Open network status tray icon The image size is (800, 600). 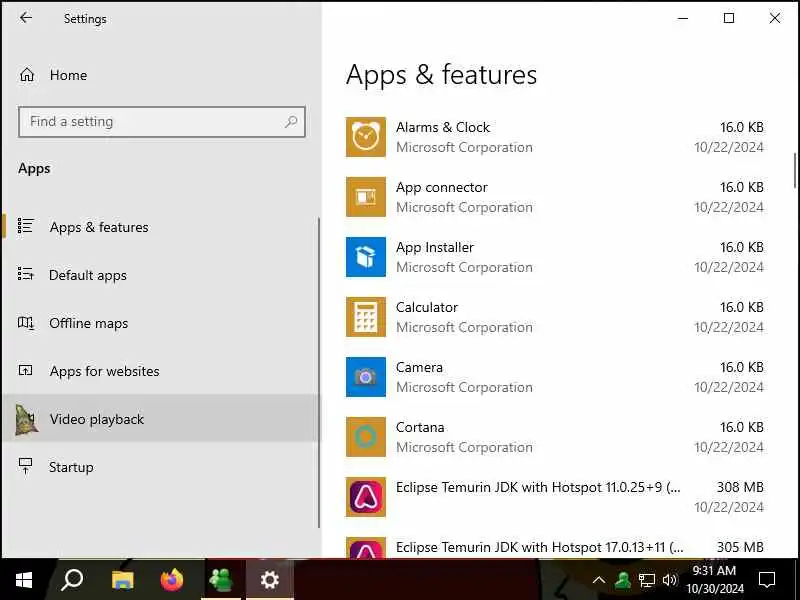[x=646, y=580]
